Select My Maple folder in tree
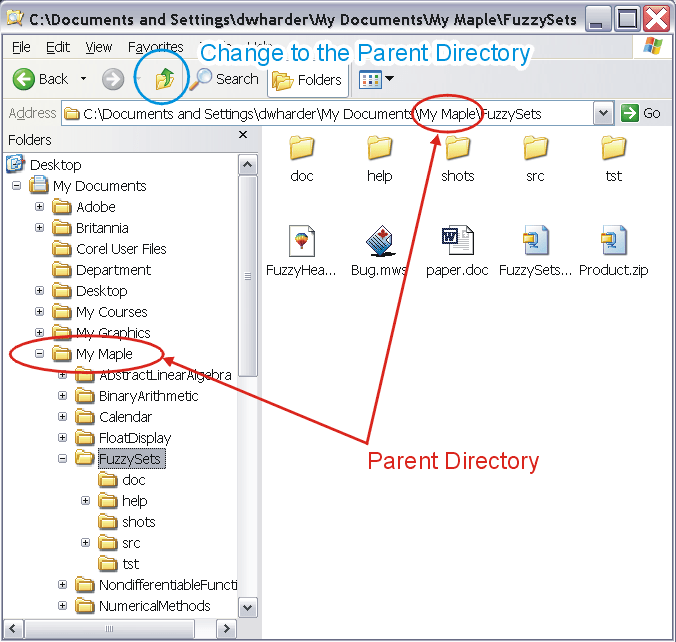Viewport: 676px width, 642px height. point(92,354)
